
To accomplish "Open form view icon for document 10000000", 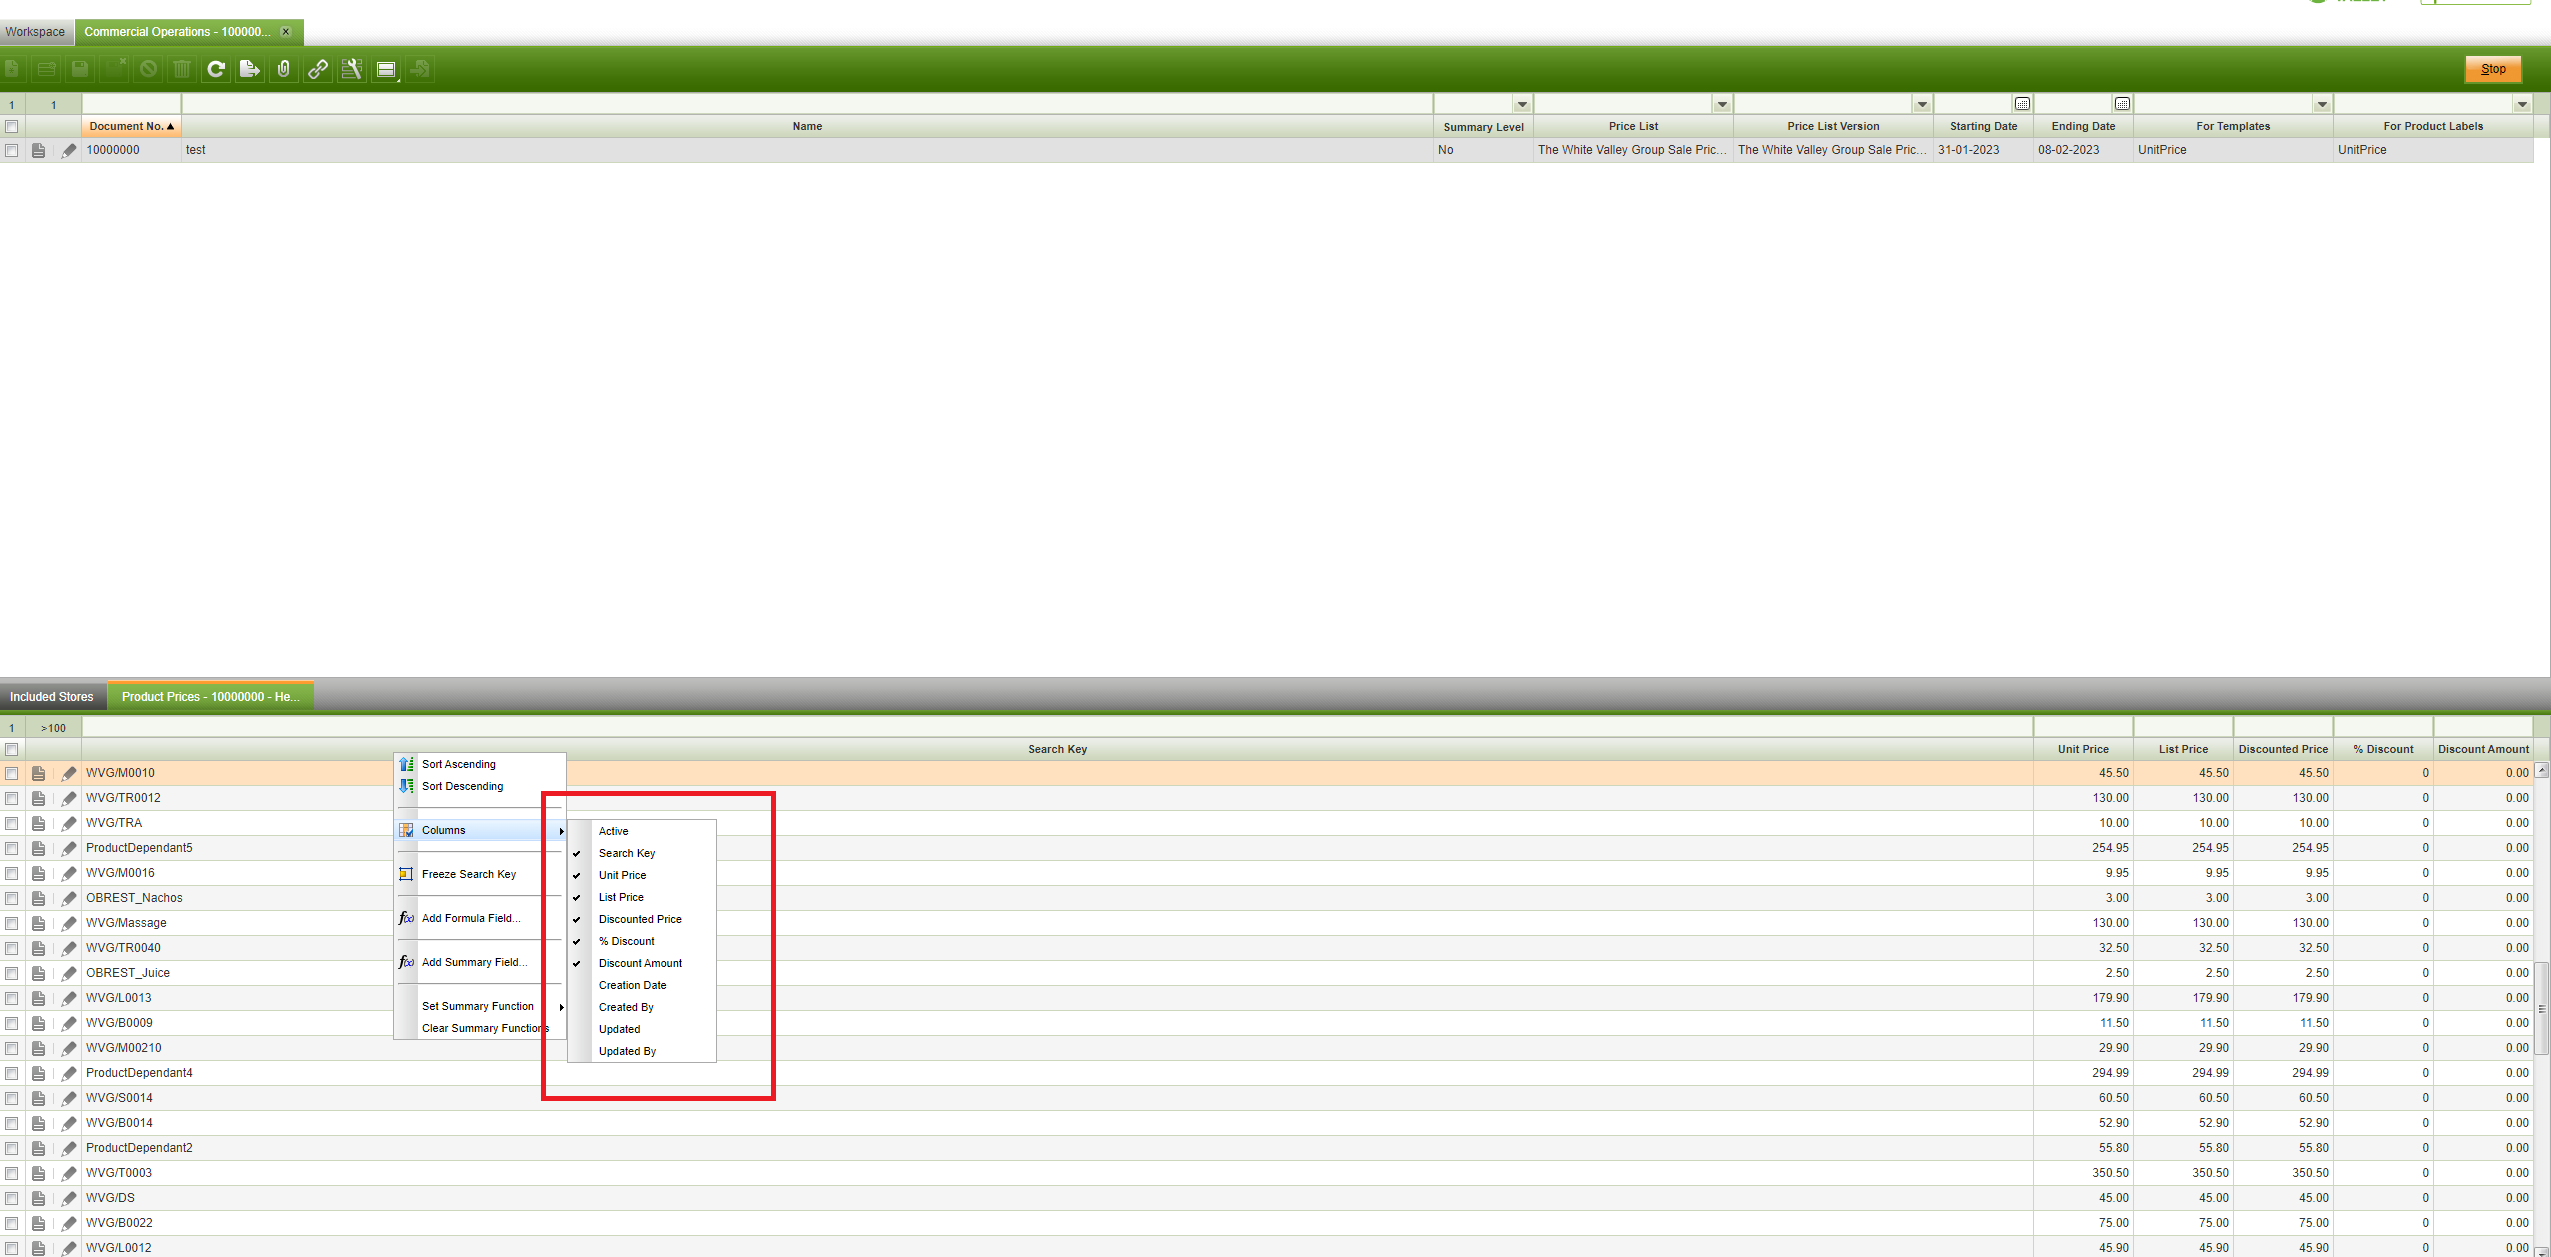I will coord(39,150).
